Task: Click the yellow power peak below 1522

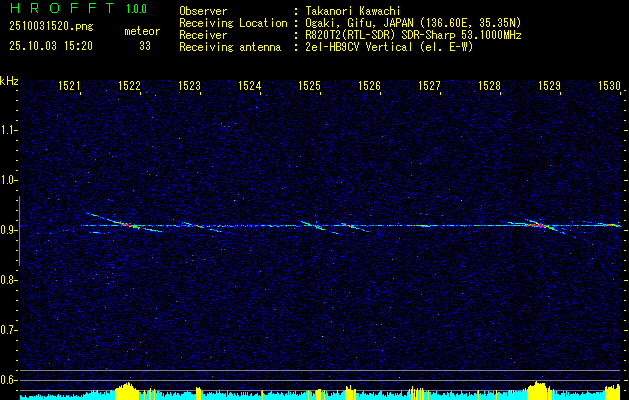Action: 126,390
